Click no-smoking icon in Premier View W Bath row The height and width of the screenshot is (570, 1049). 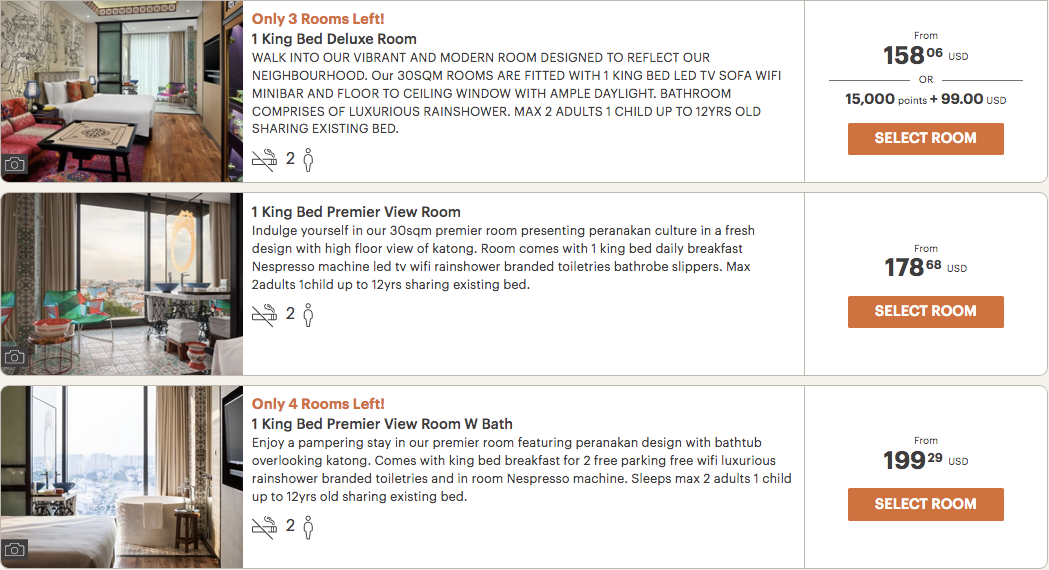pyautogui.click(x=264, y=526)
